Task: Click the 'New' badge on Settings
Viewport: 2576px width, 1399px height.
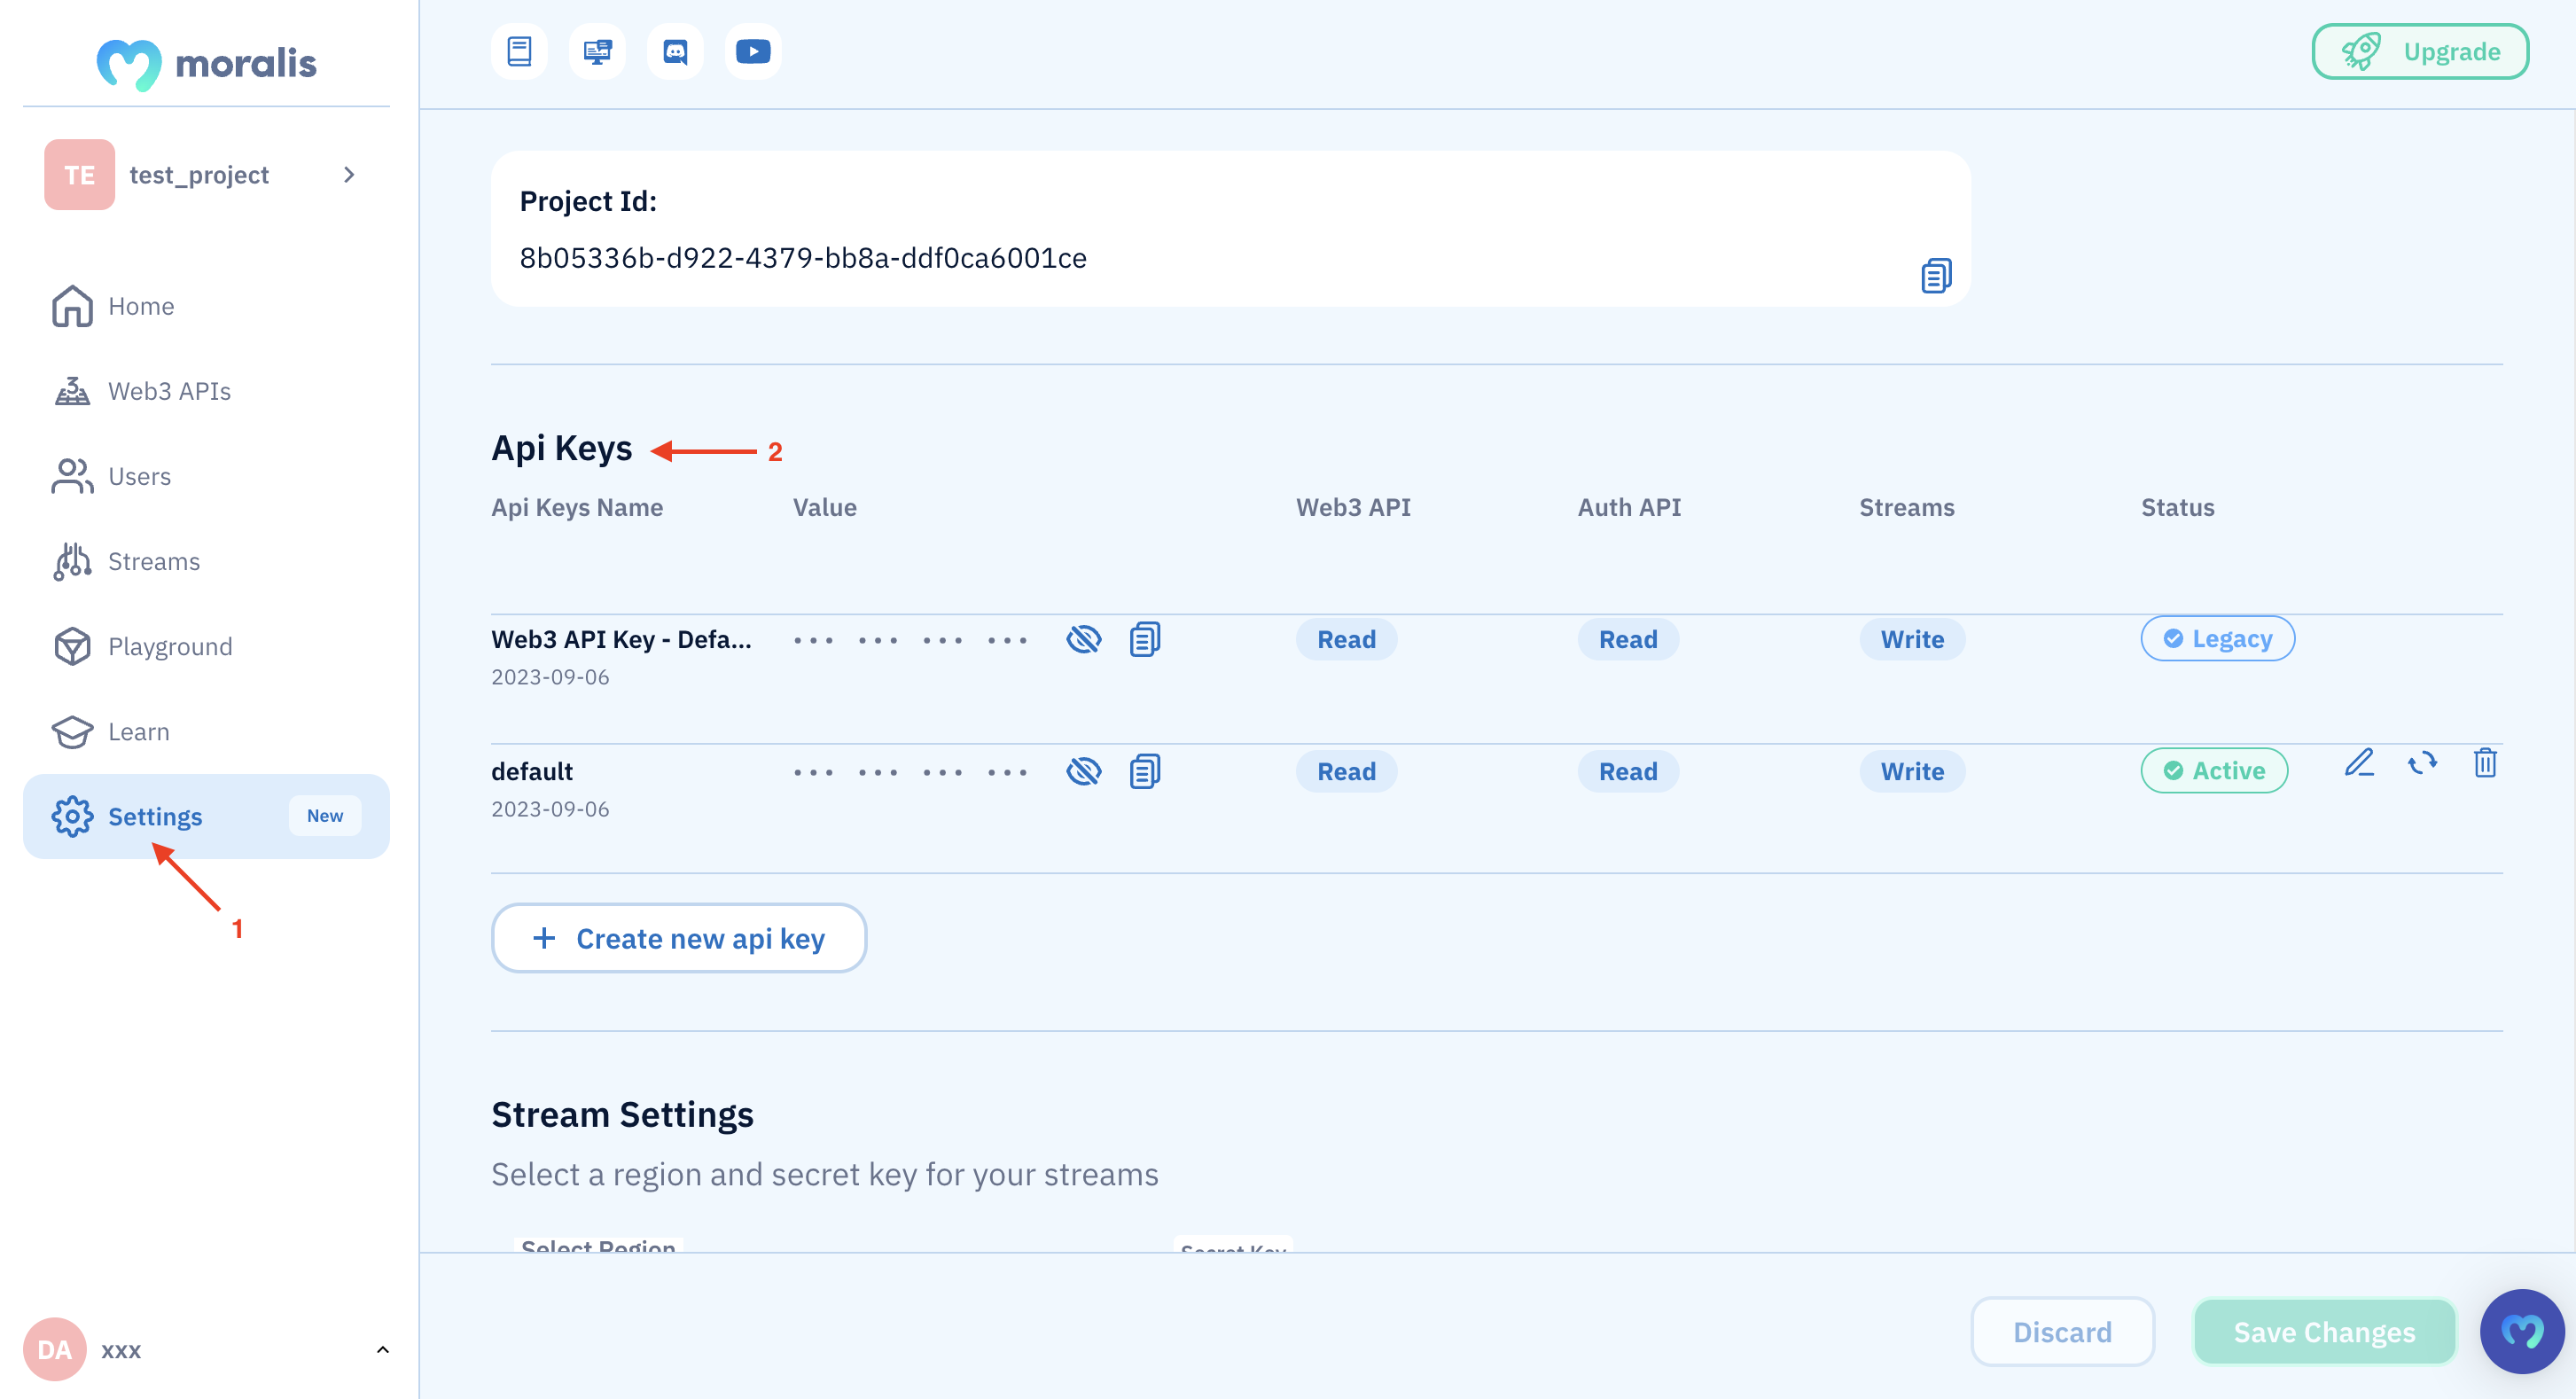Action: 325,816
